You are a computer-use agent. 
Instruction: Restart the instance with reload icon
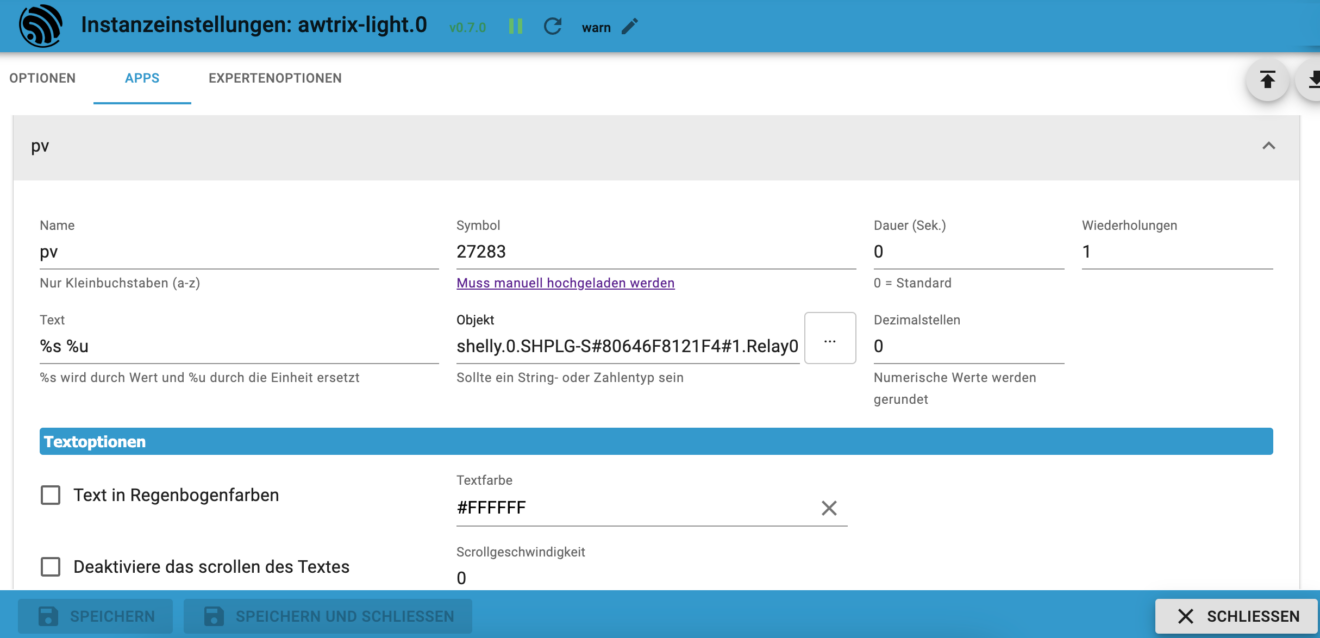(x=552, y=27)
